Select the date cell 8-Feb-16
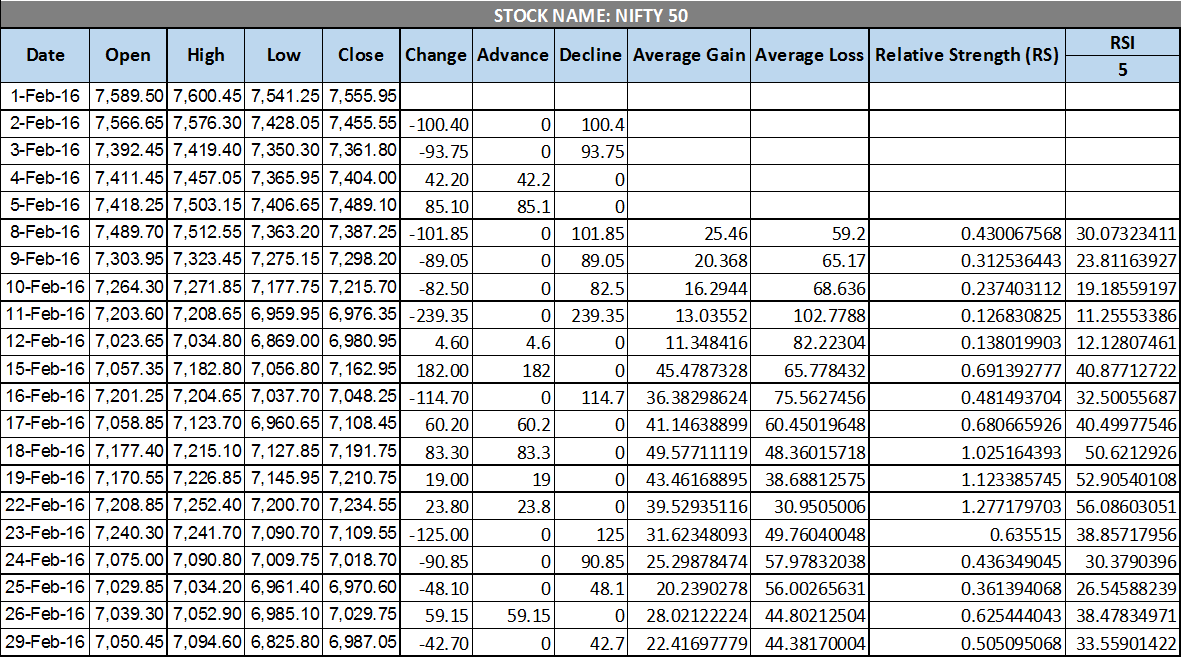 pos(45,233)
